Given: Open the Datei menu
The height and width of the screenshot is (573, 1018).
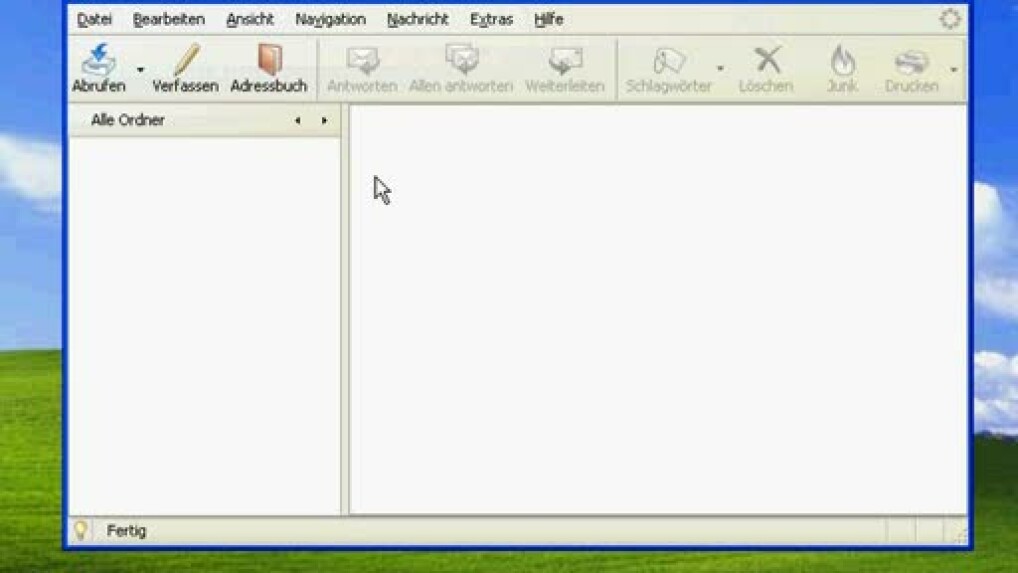Looking at the screenshot, I should (94, 19).
